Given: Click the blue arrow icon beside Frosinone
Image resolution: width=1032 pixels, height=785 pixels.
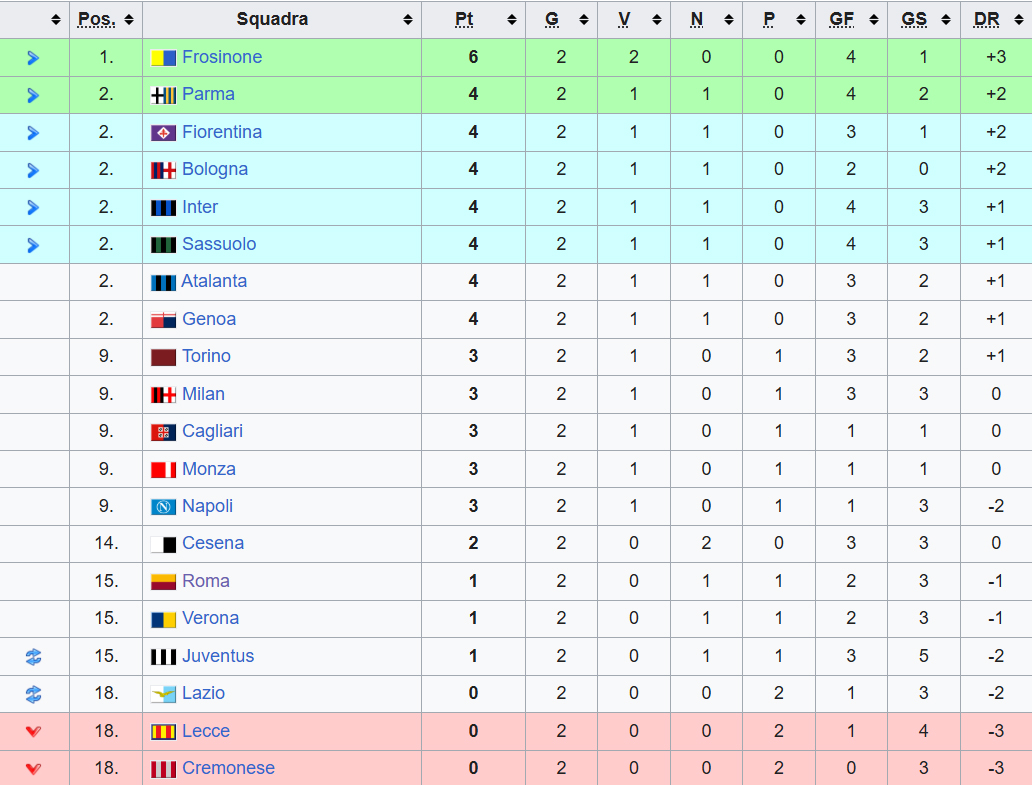Looking at the screenshot, I should pyautogui.click(x=33, y=58).
